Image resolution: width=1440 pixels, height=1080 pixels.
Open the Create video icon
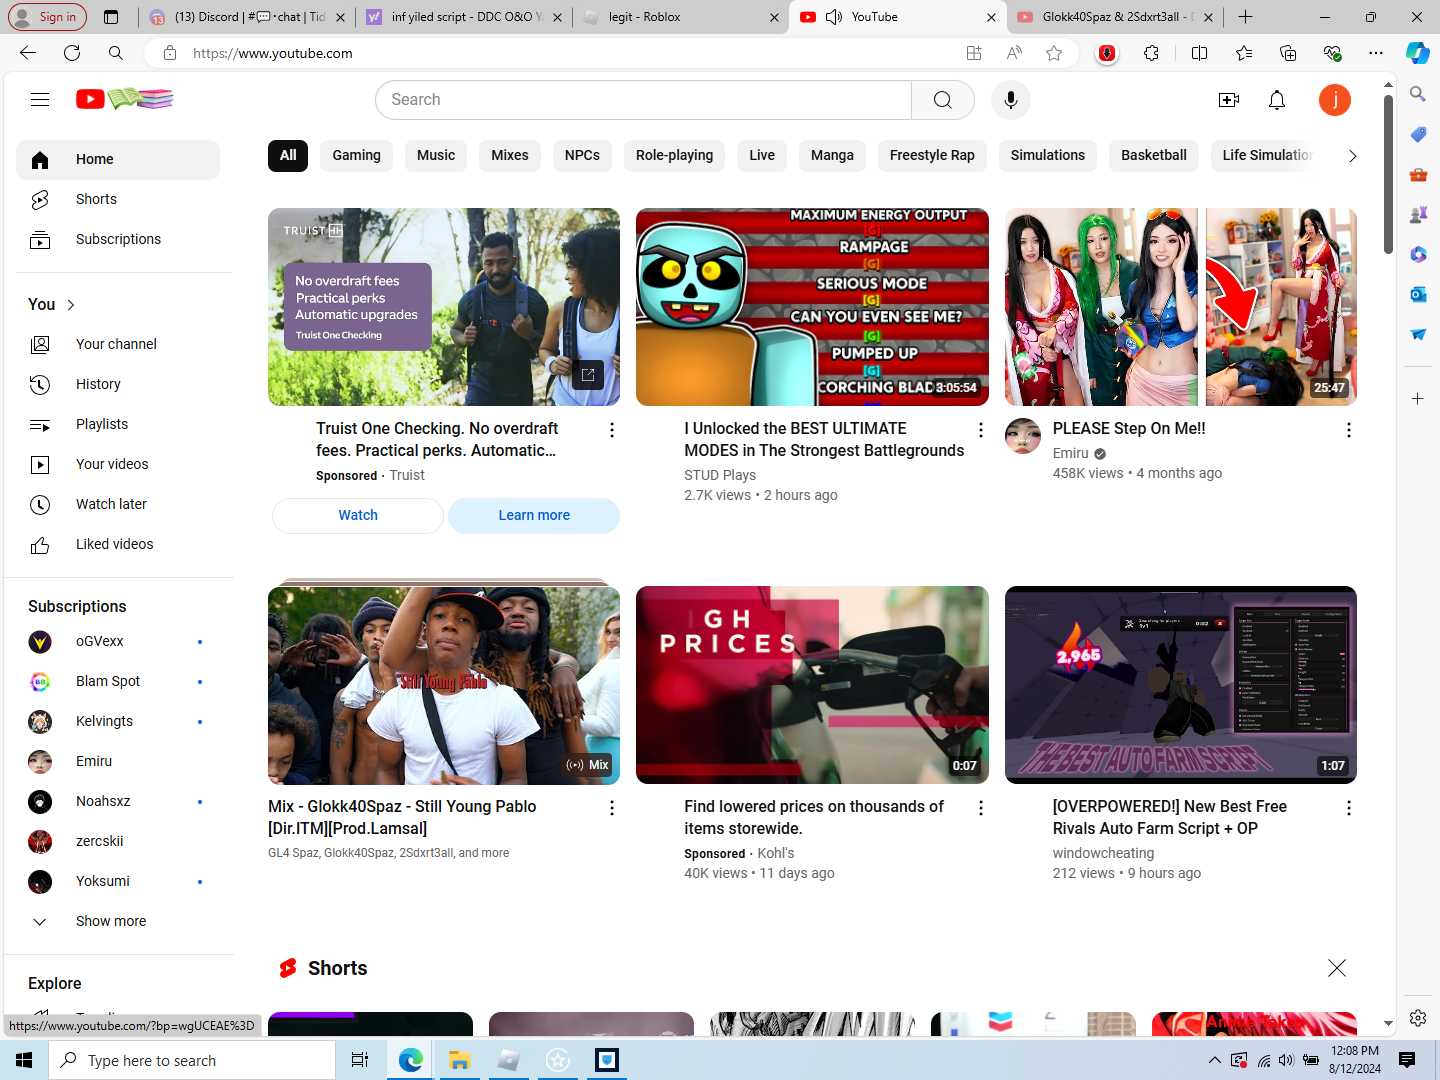click(x=1229, y=100)
